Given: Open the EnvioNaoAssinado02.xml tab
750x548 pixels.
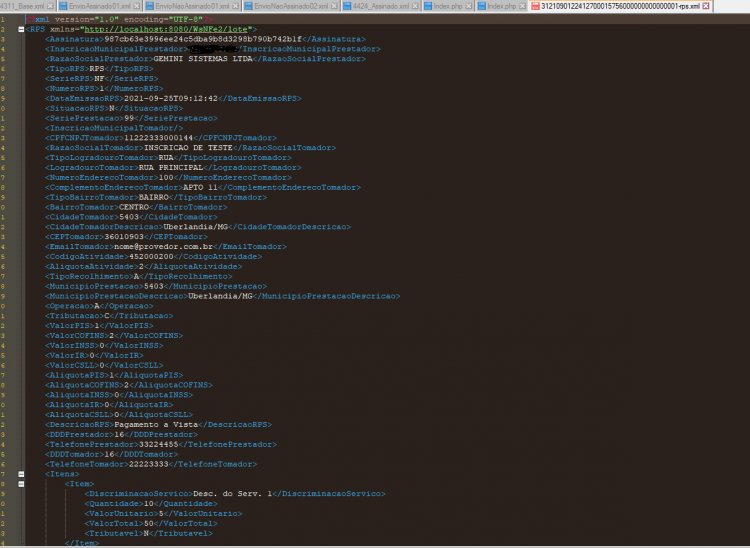Looking at the screenshot, I should (x=291, y=6).
